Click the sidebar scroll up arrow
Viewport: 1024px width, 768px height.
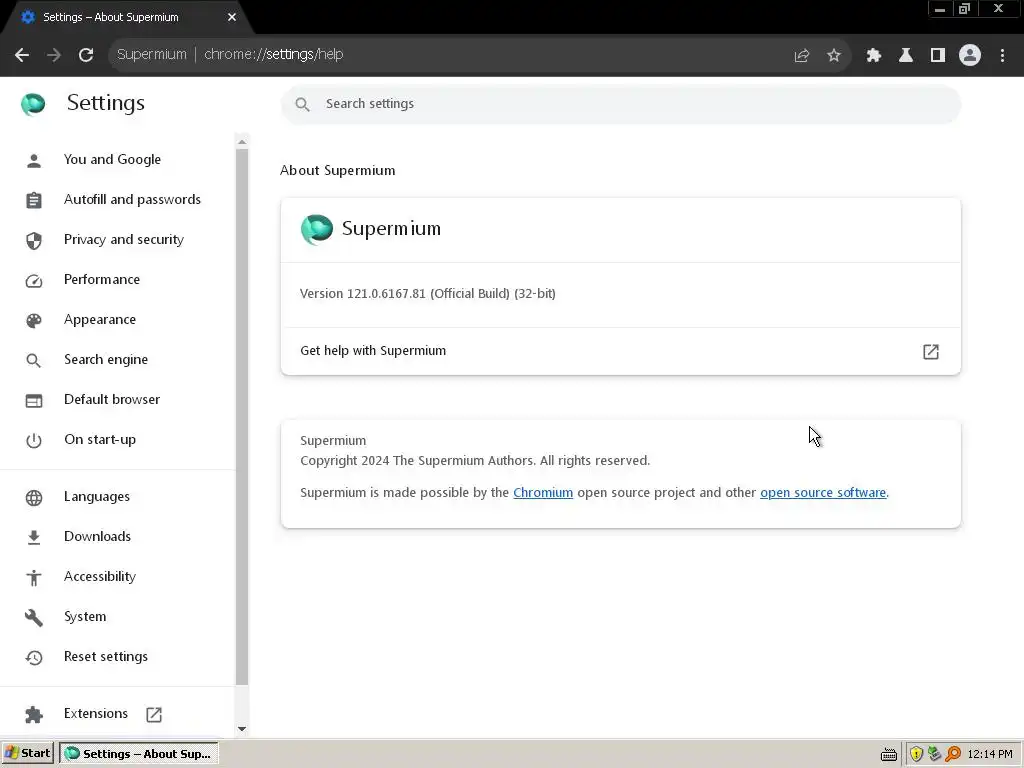[x=242, y=142]
